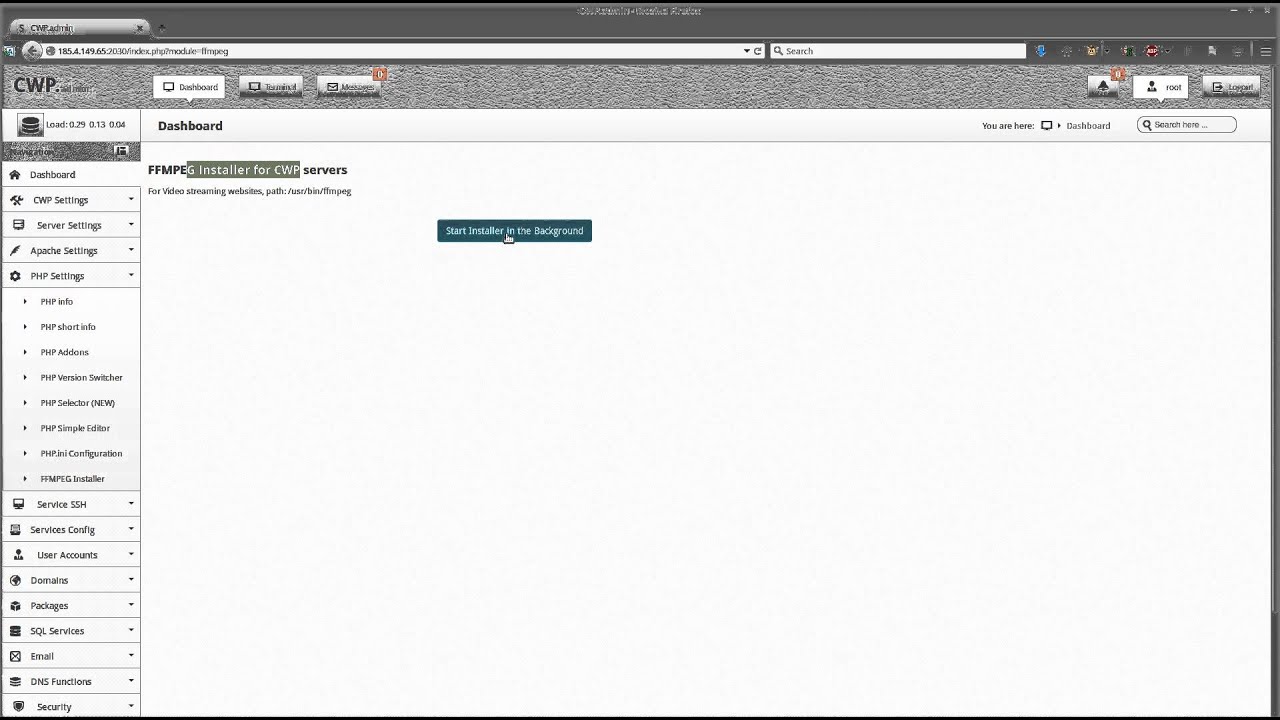Click the User Accounts person icon
The width and height of the screenshot is (1280, 720).
[x=18, y=555]
